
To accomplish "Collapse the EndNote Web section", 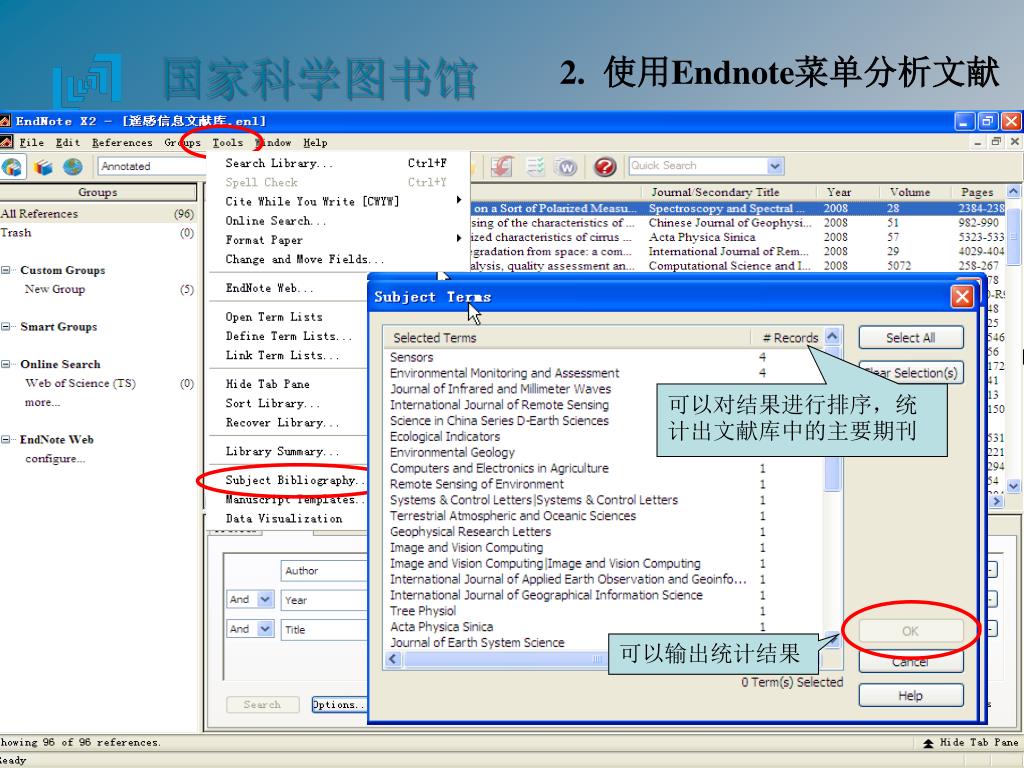I will (x=6, y=440).
